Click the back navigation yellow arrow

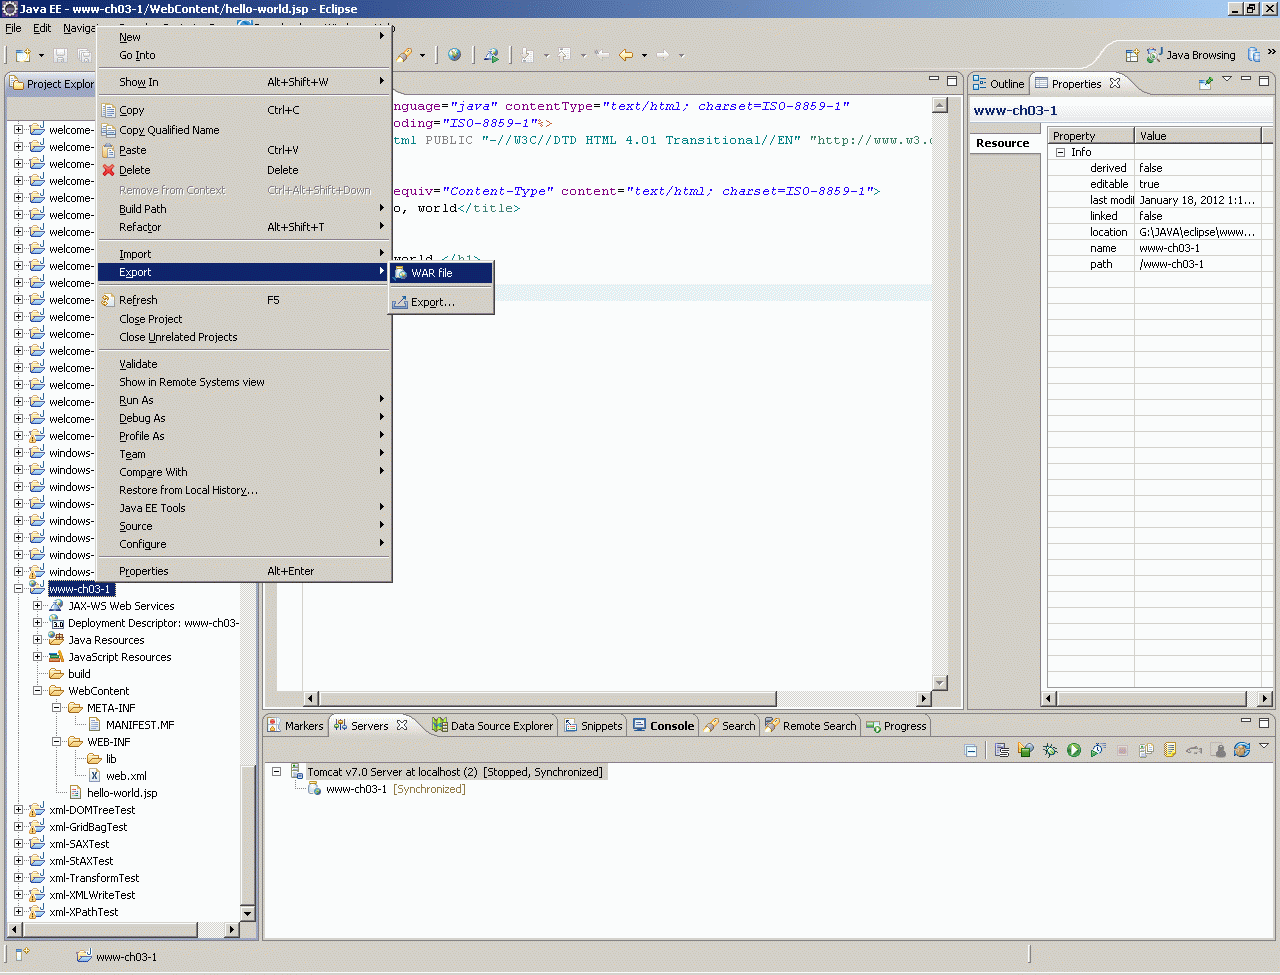tap(626, 55)
